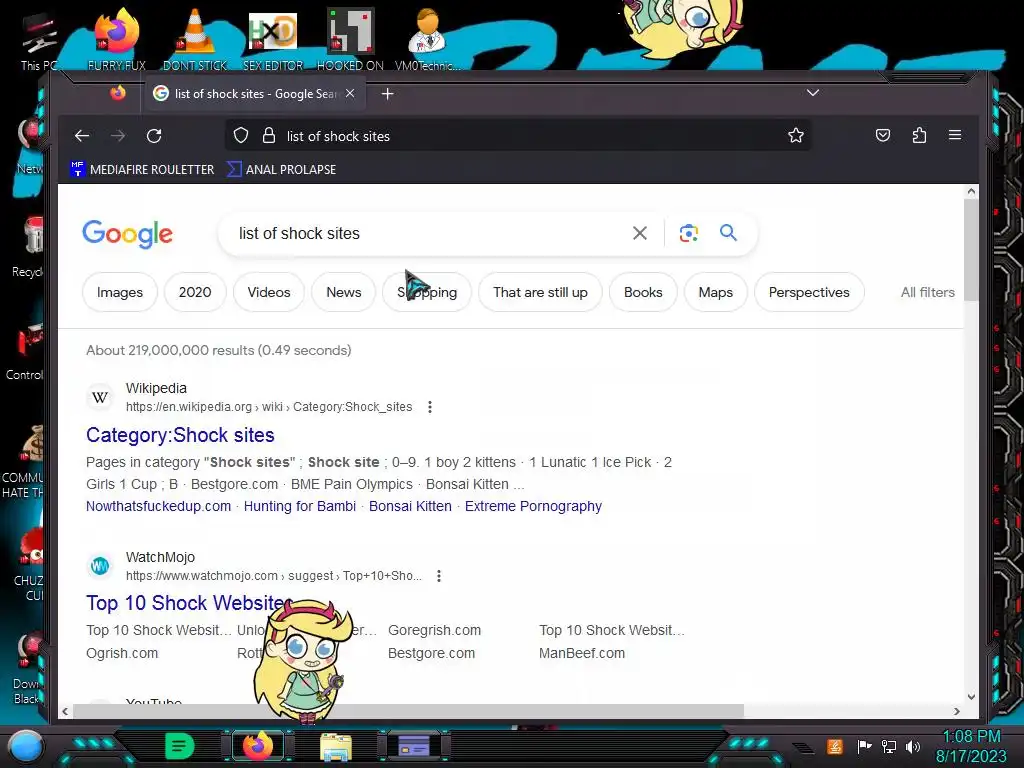Expand the list all tabs chevron
The width and height of the screenshot is (1024, 768).
812,93
